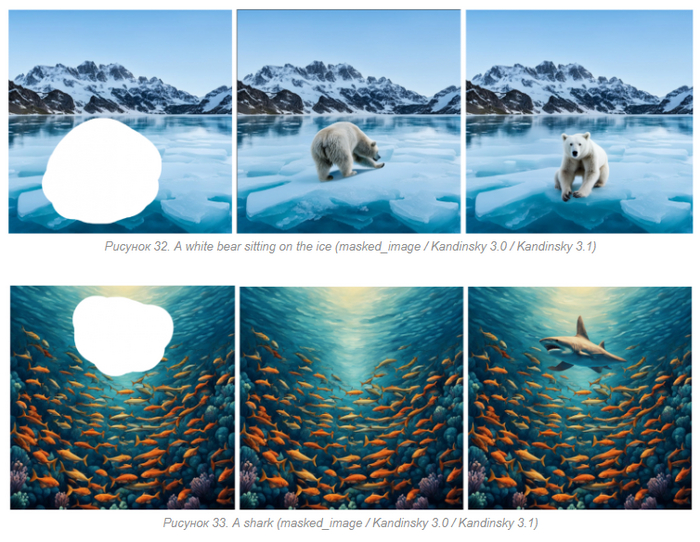This screenshot has height=542, width=700.
Task: Open the Kandinsky 3.1 shark image
Action: click(580, 397)
